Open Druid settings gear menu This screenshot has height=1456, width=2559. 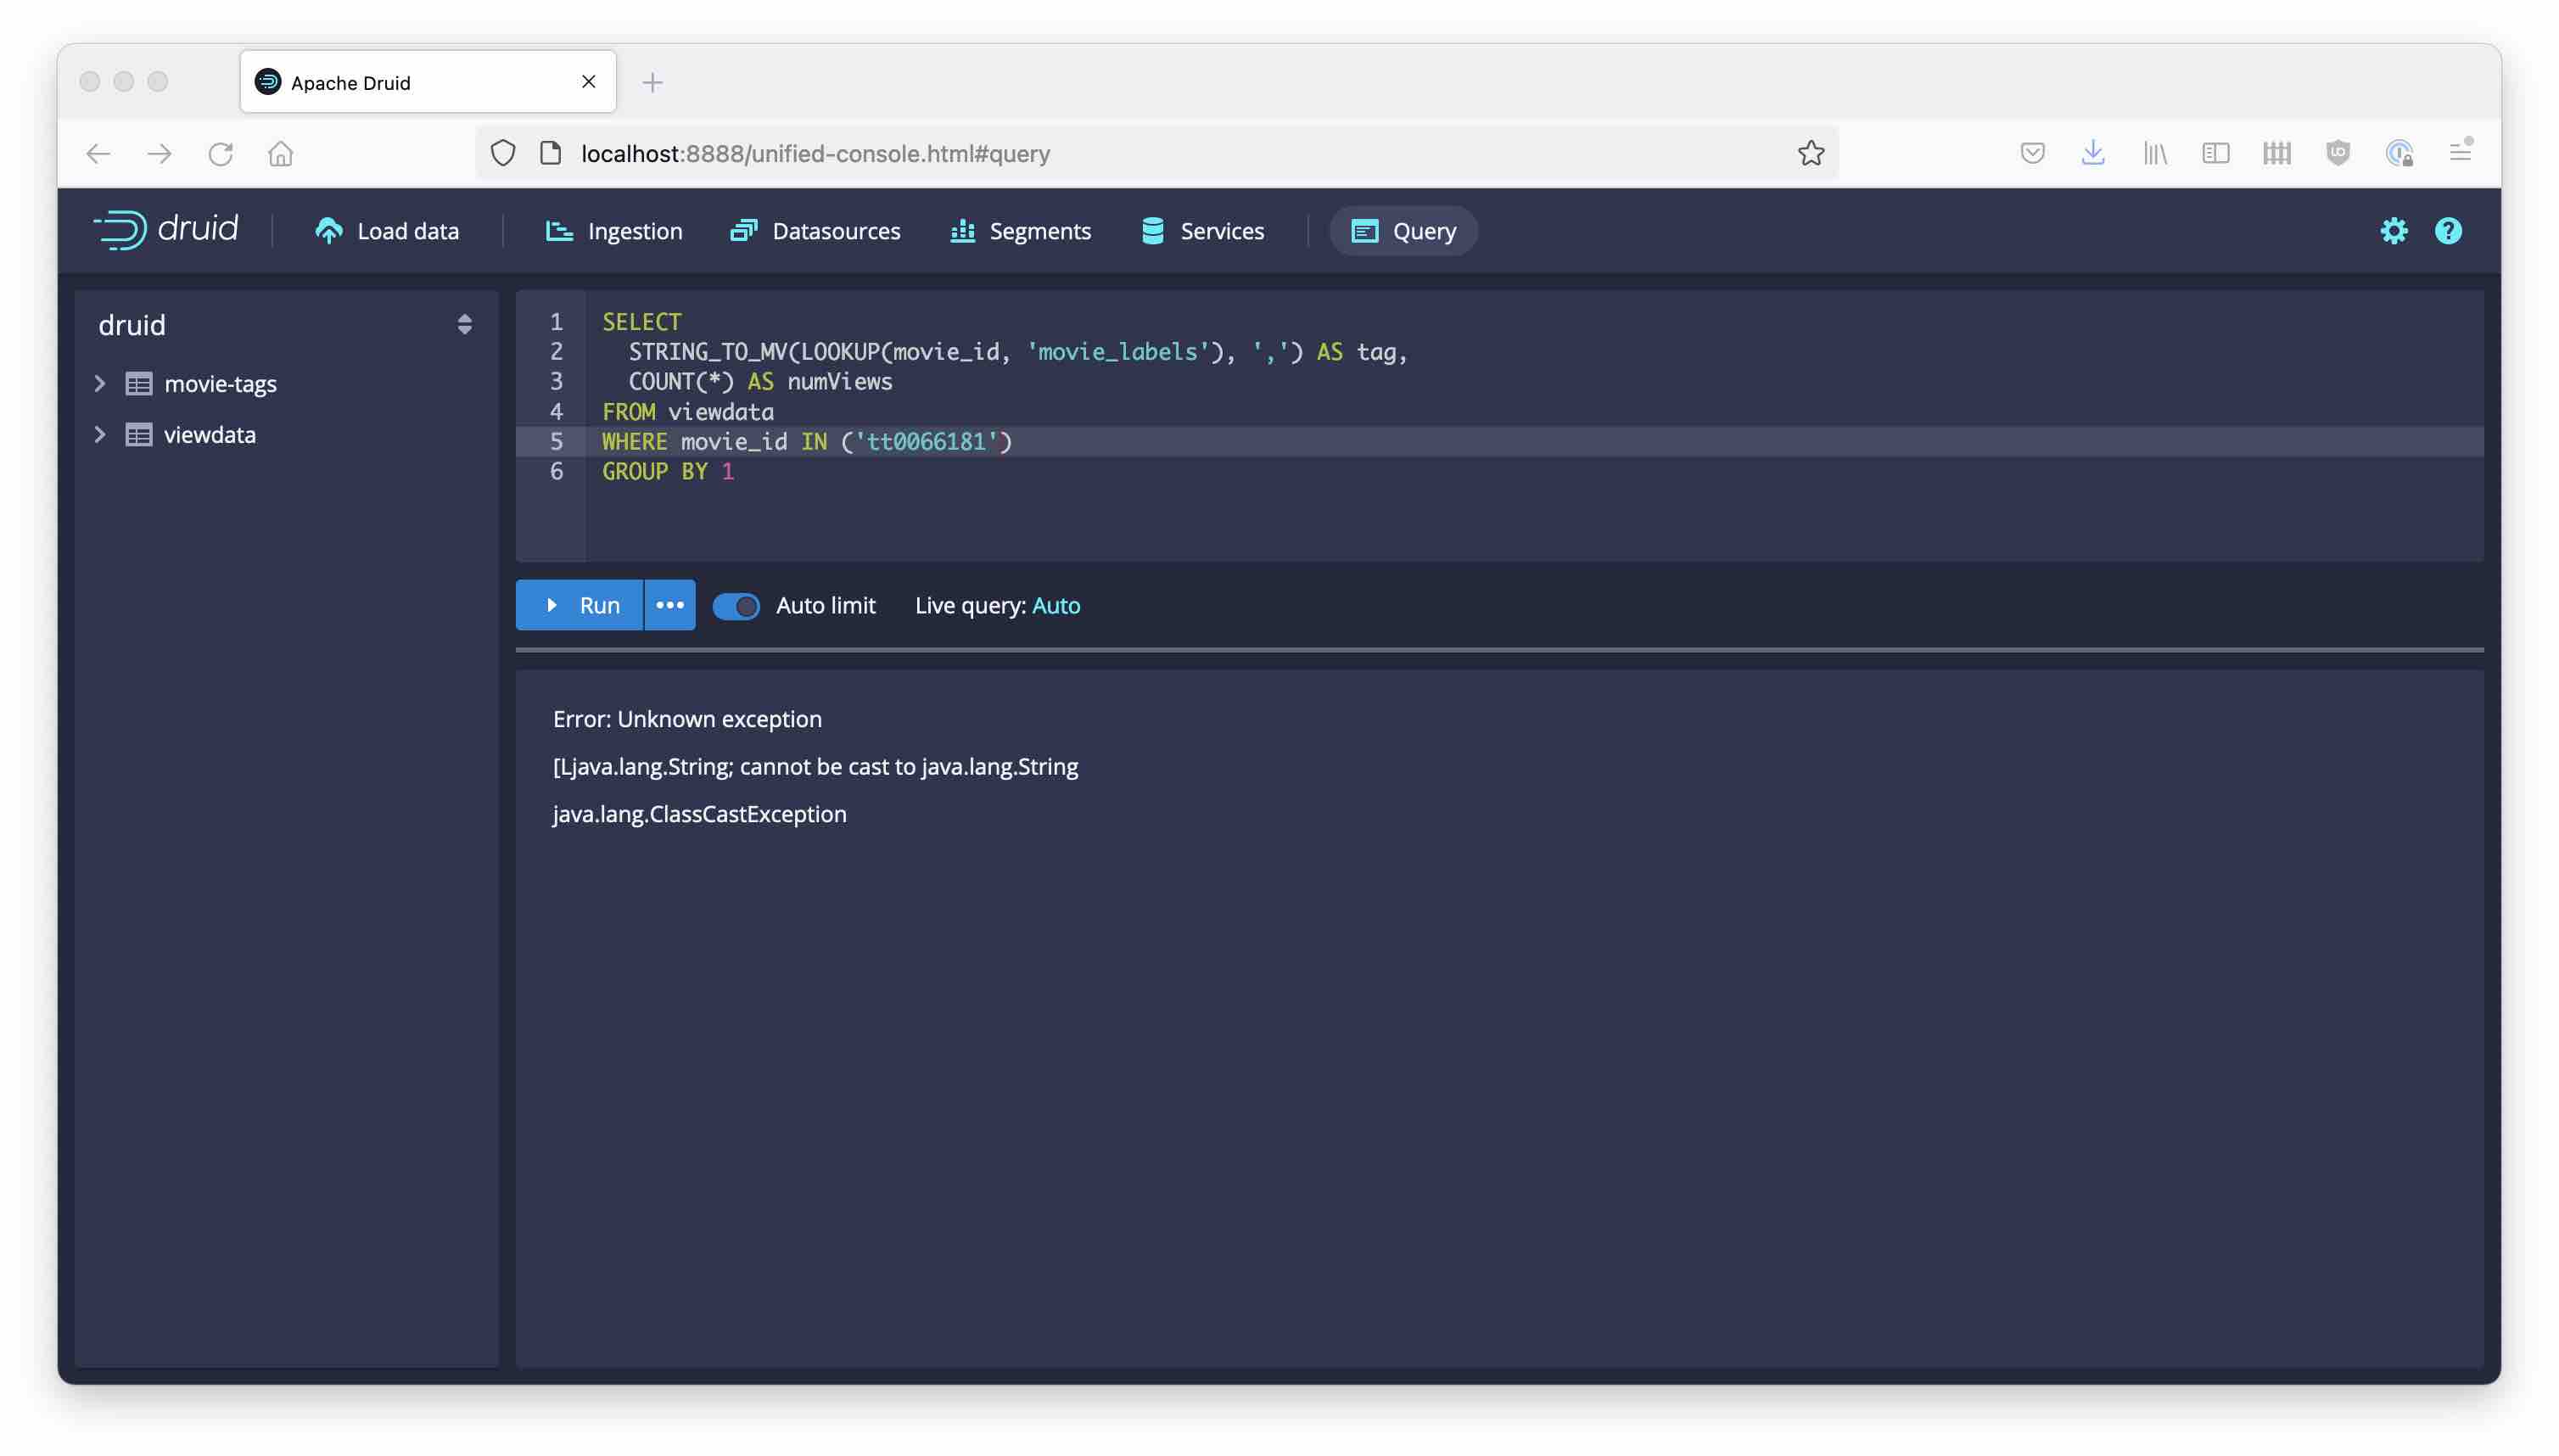coord(2393,231)
